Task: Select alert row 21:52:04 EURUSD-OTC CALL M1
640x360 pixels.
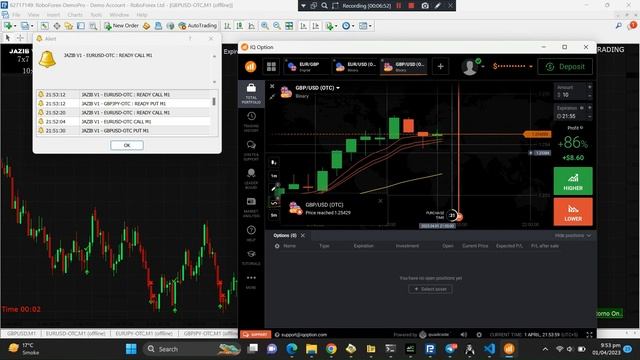Action: pyautogui.click(x=124, y=122)
